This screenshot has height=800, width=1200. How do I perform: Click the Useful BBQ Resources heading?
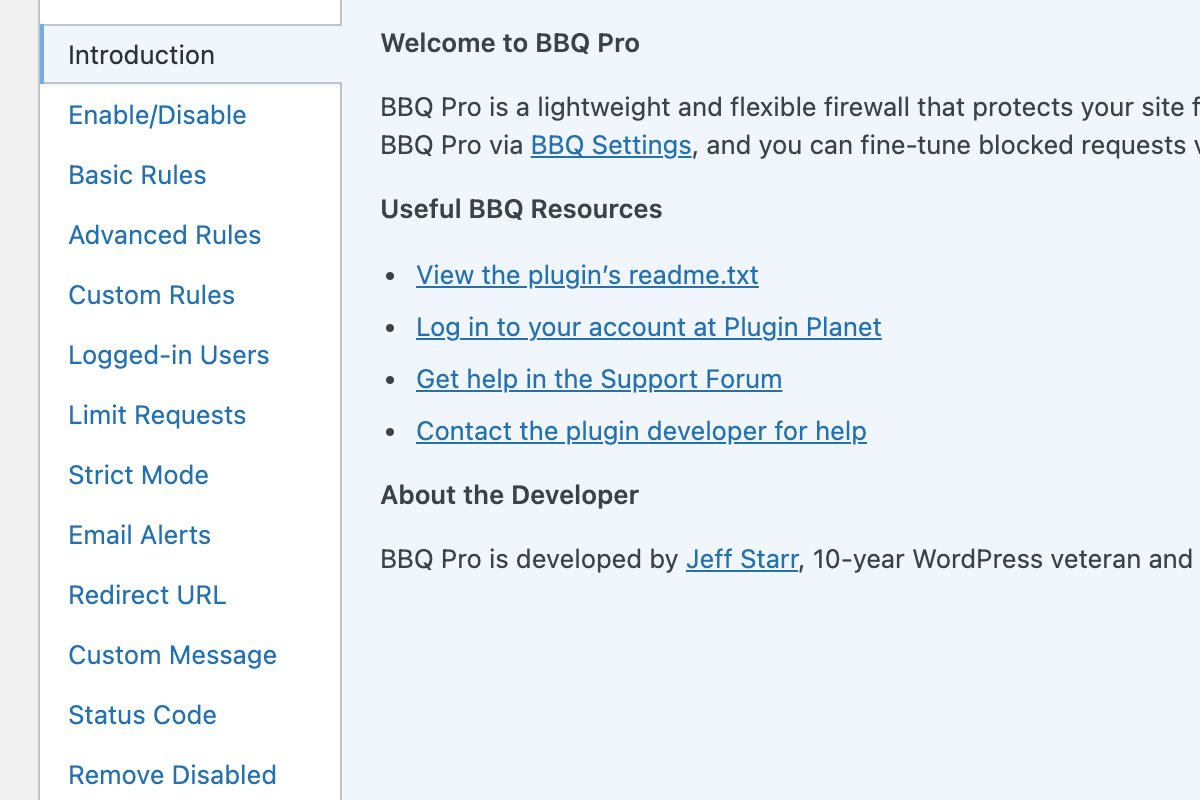521,209
